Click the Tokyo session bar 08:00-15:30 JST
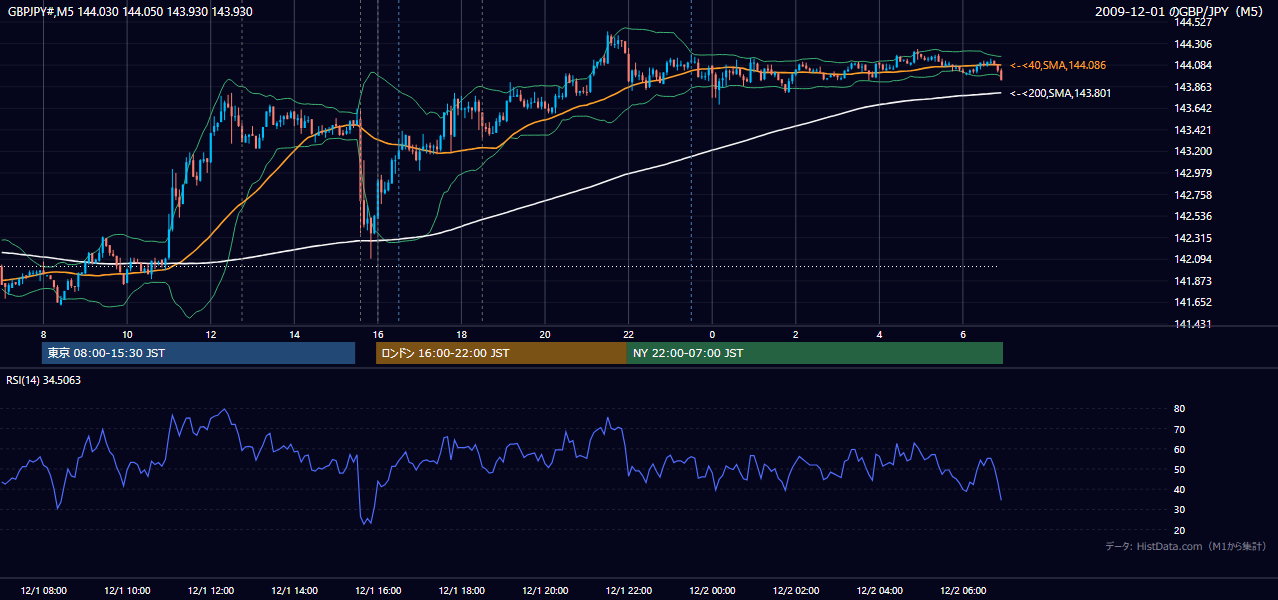The image size is (1278, 600). pyautogui.click(x=198, y=353)
